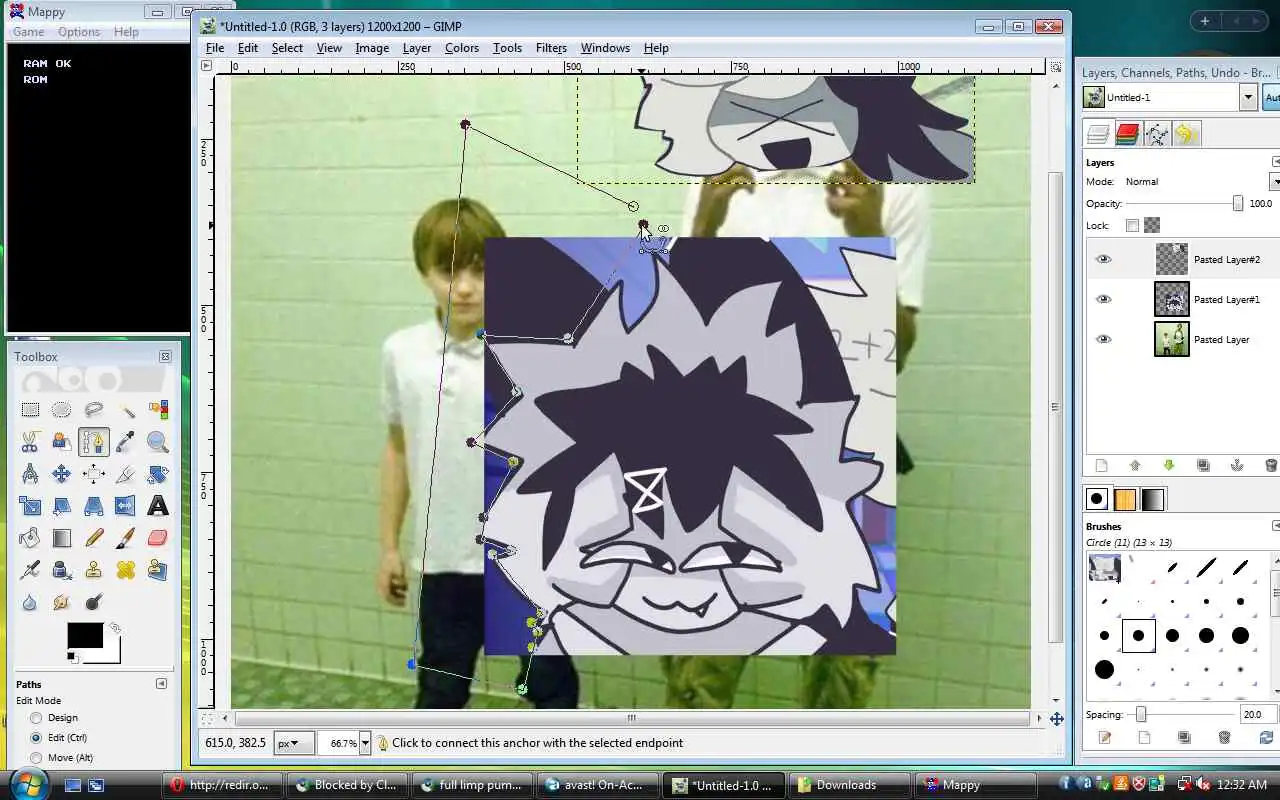Select the Clone stamp tool
This screenshot has width=1280, height=800.
94,570
